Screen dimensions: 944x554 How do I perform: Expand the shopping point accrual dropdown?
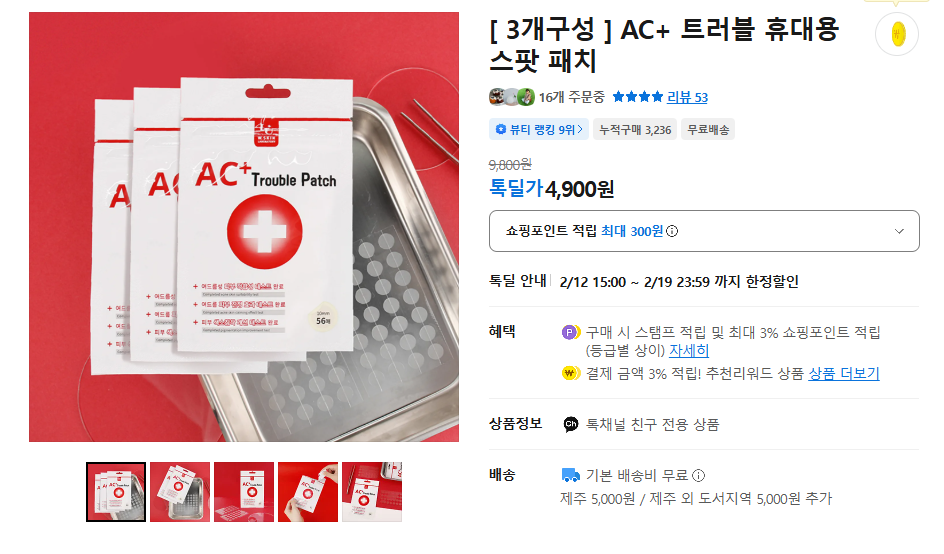(704, 231)
